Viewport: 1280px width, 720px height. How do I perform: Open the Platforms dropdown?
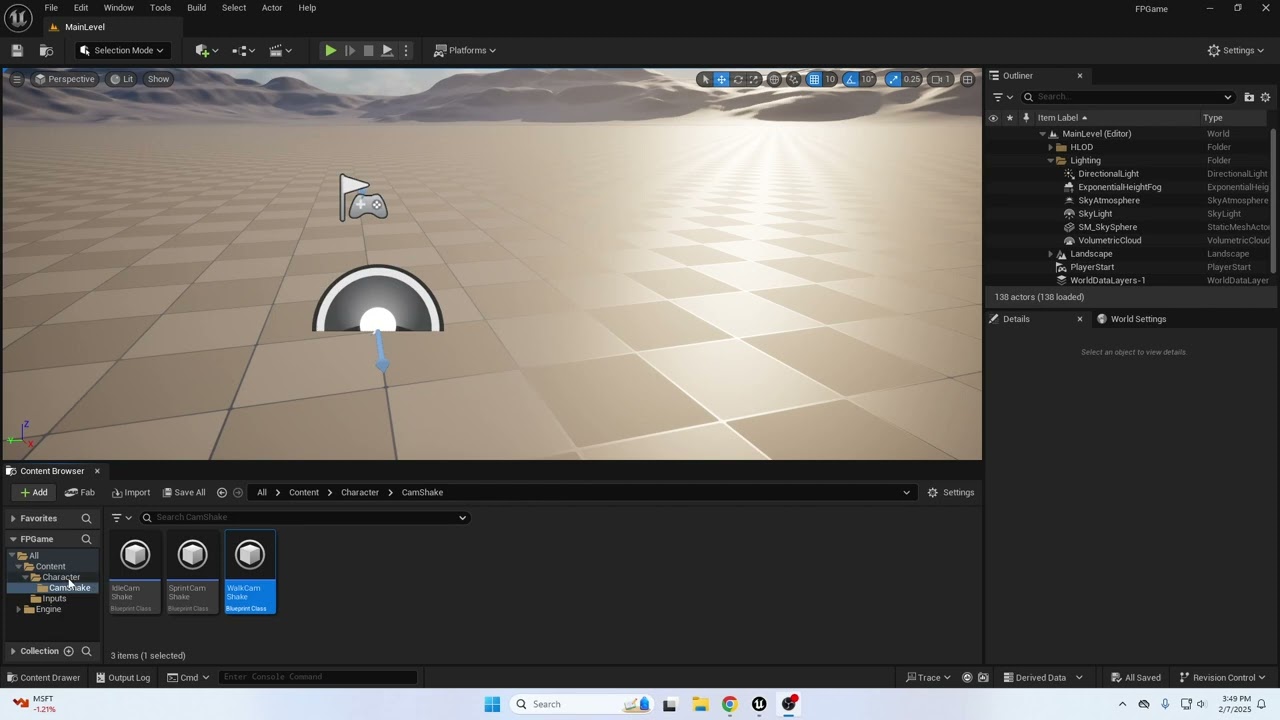coord(465,50)
